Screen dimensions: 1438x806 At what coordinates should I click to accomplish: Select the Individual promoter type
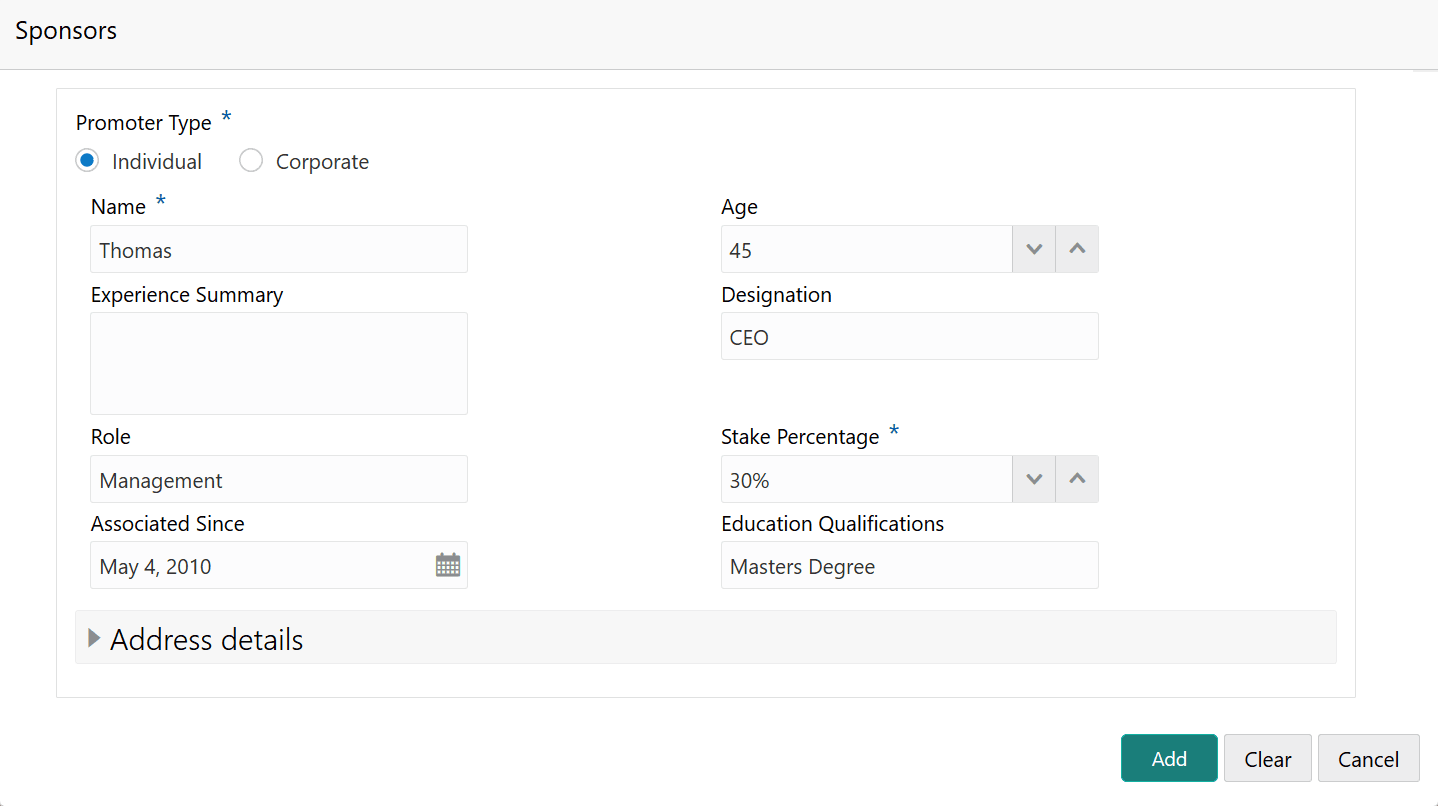click(88, 161)
